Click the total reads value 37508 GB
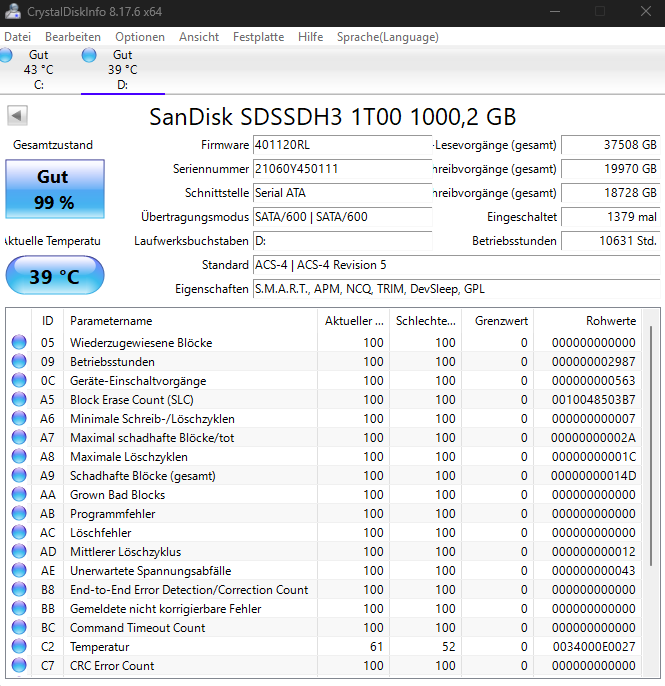This screenshot has width=665, height=686. (610, 145)
